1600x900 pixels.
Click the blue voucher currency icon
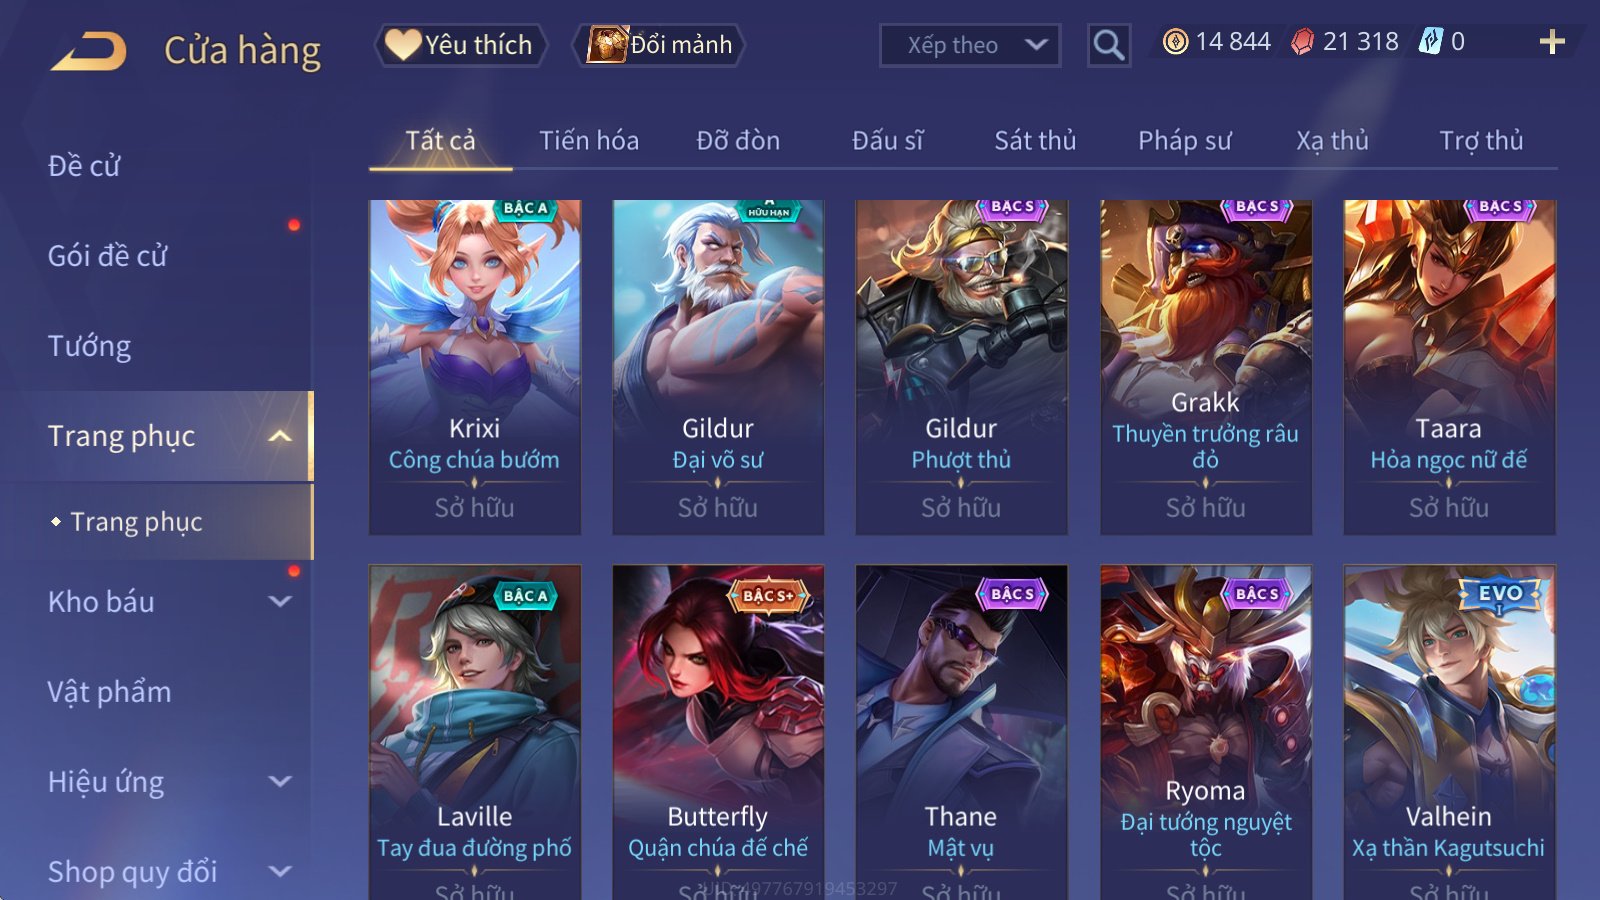coord(1431,42)
